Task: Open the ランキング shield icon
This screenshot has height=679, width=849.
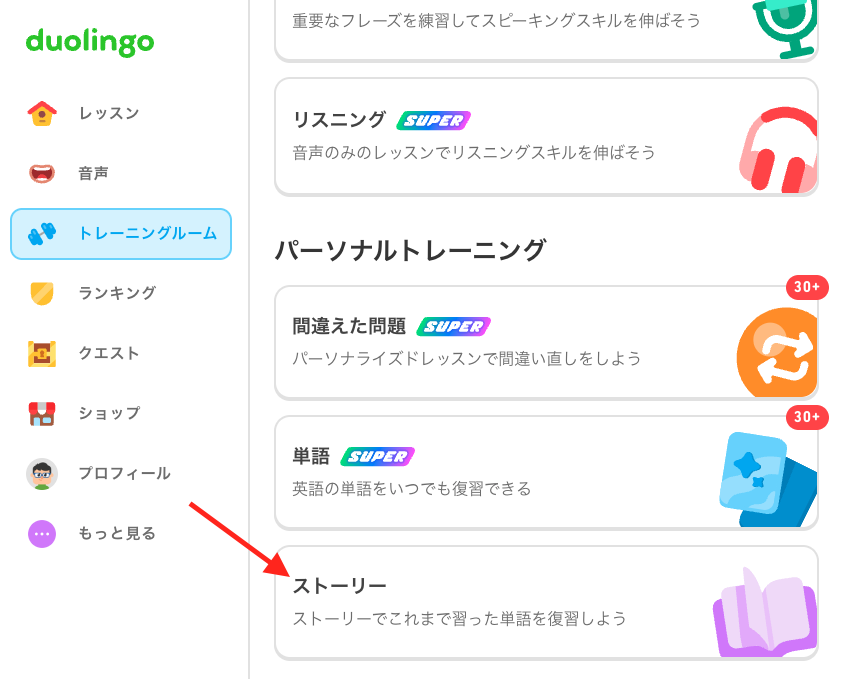Action: (x=42, y=293)
